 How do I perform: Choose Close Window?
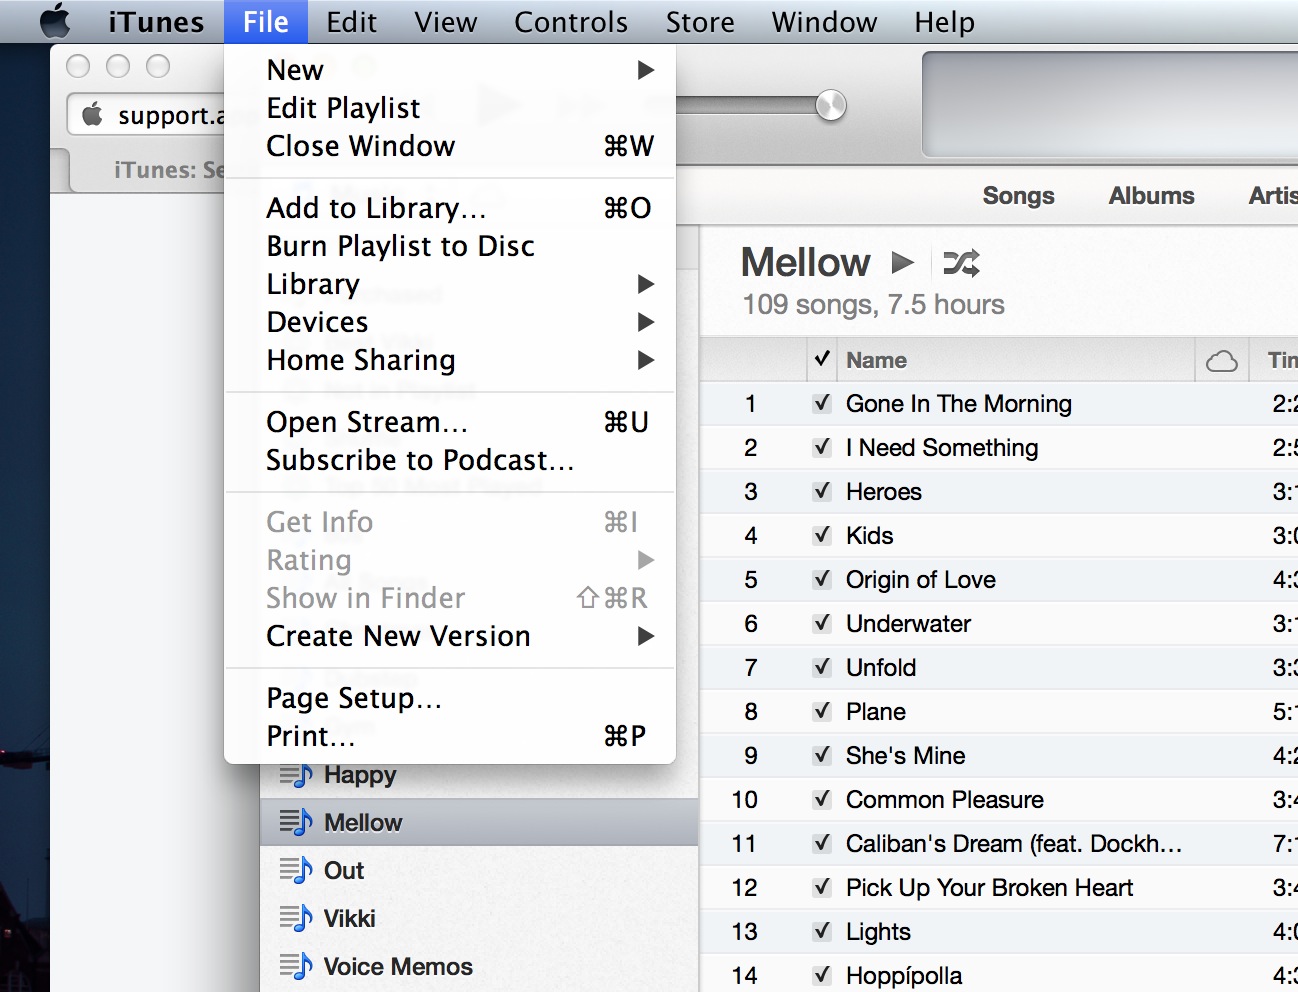450,146
